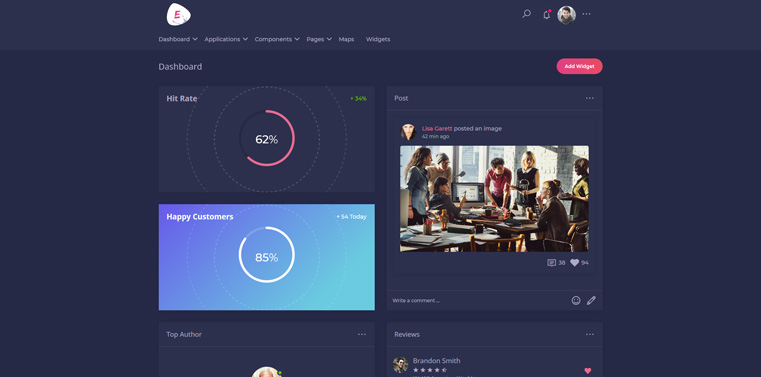Click the Hit Rate 62% progress ring
The width and height of the screenshot is (761, 377).
[x=266, y=138]
